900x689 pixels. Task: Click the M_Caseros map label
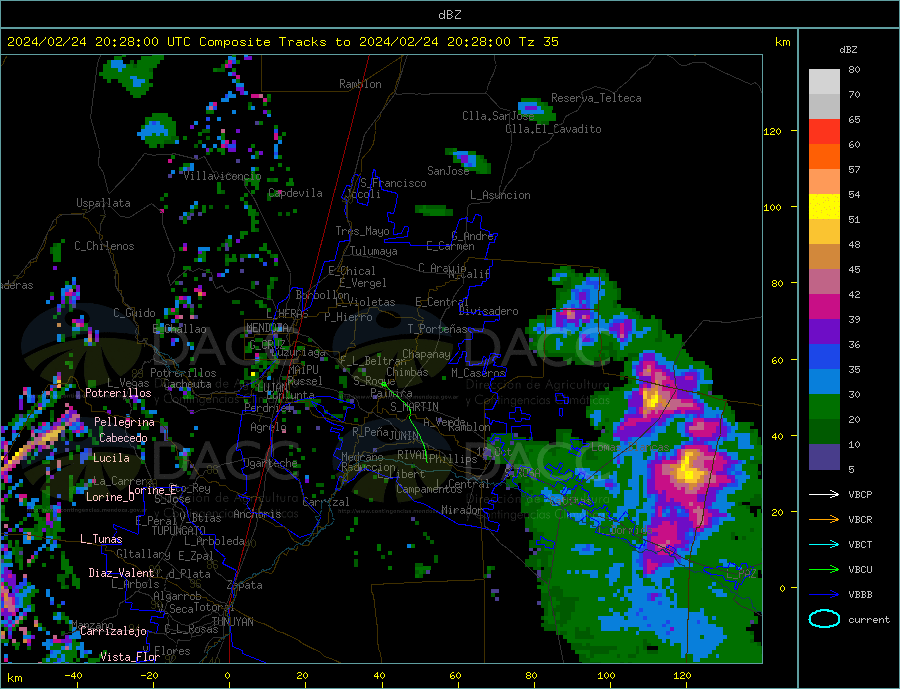(478, 373)
